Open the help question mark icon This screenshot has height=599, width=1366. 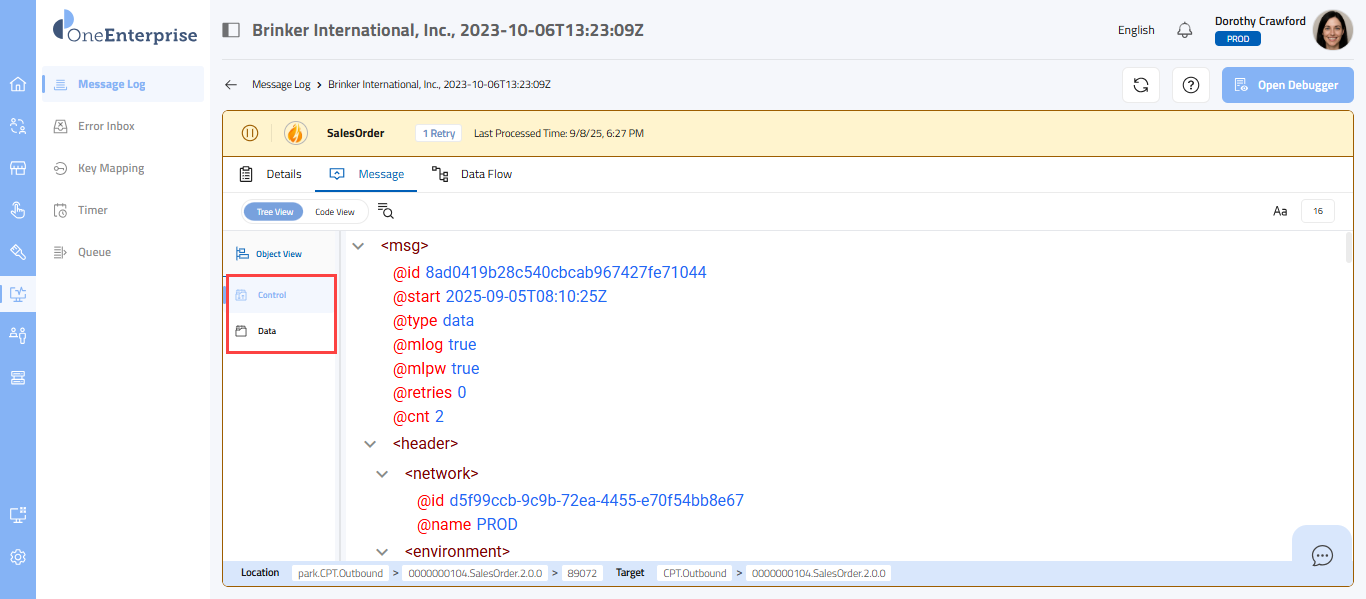(1190, 85)
